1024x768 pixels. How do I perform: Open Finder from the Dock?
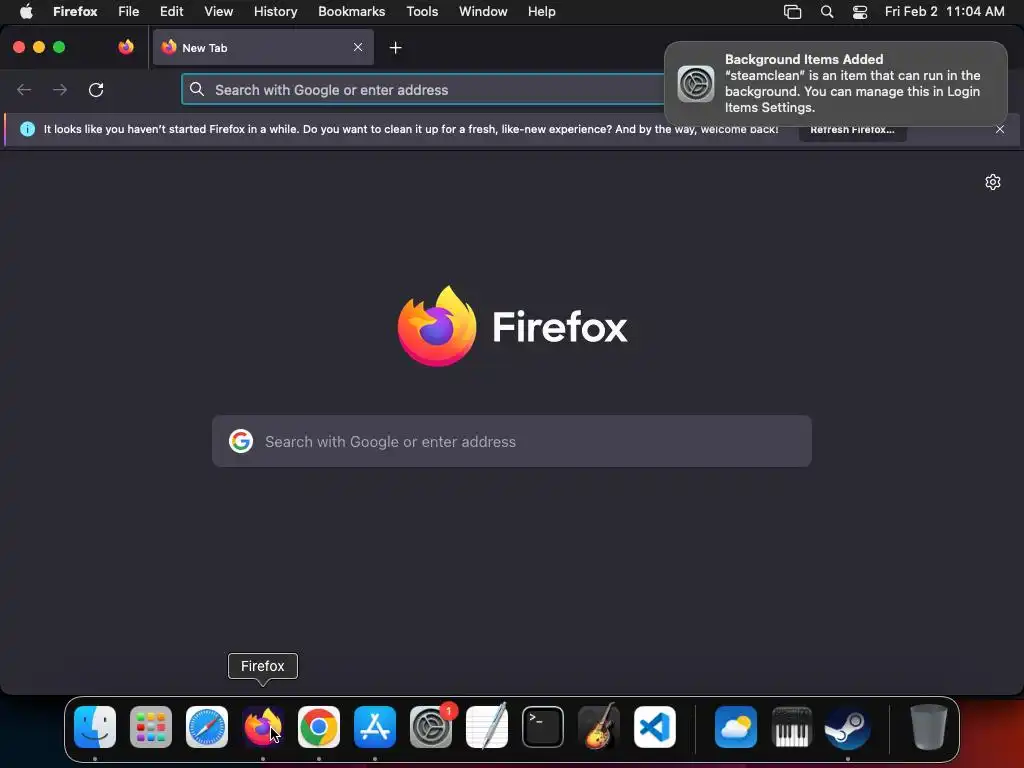point(95,727)
